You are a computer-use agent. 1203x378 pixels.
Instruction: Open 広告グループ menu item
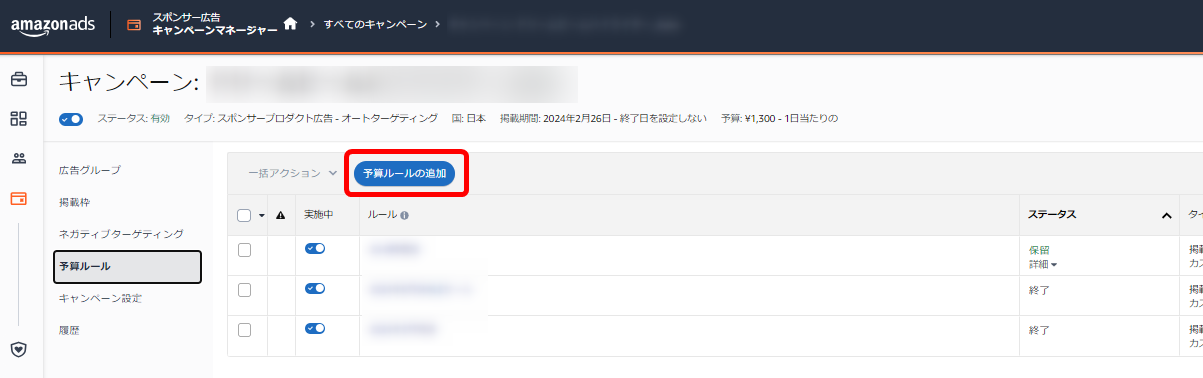point(89,170)
